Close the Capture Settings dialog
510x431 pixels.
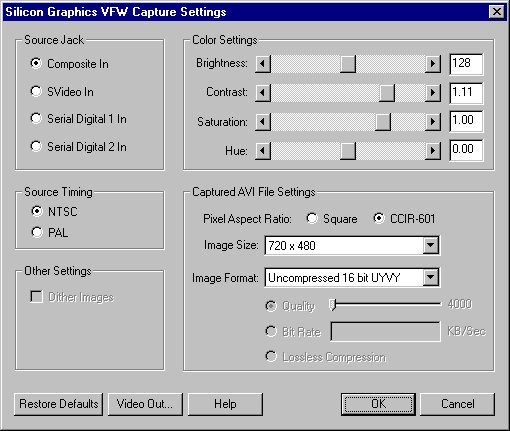tap(497, 12)
